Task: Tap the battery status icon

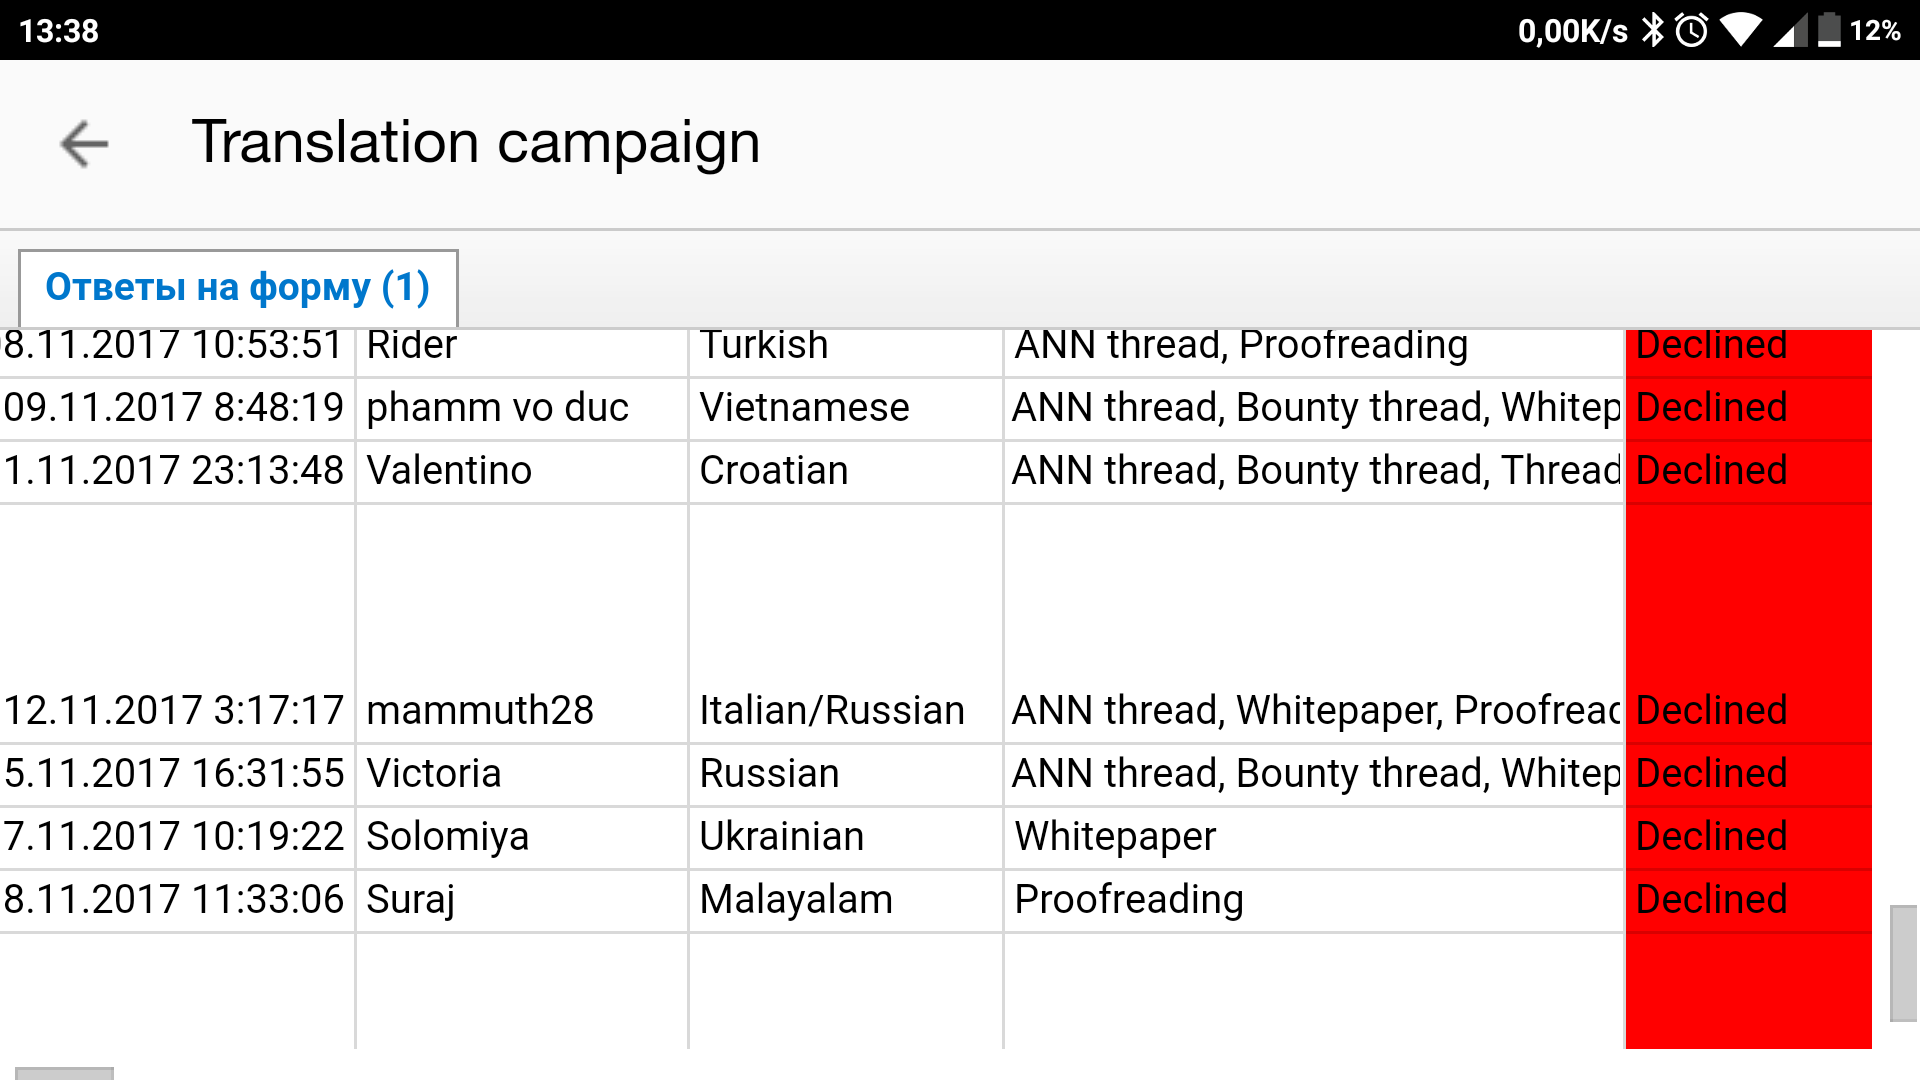Action: click(x=1829, y=30)
